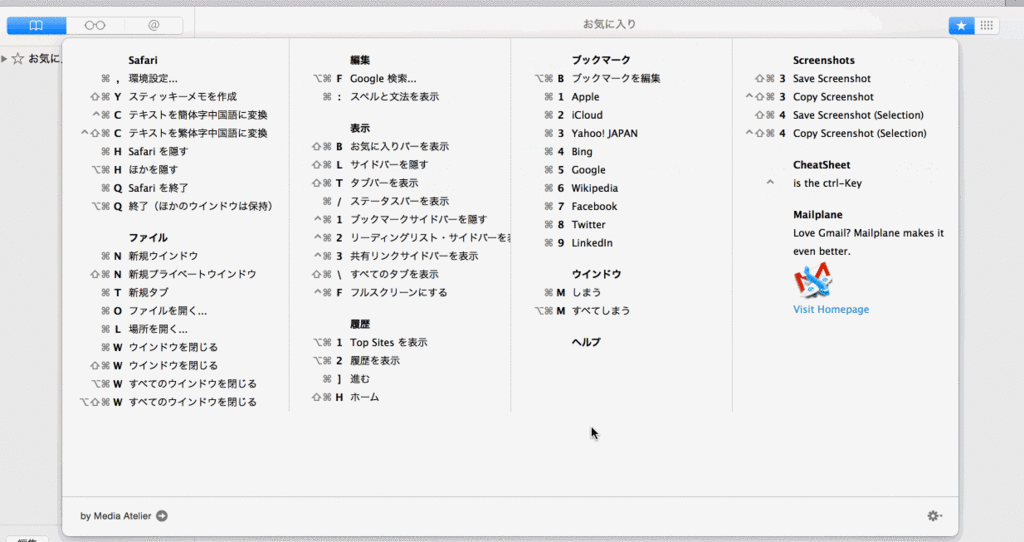1024x542 pixels.
Task: Expand the お気に入り sidebar disclosure triangle
Action: [5, 59]
